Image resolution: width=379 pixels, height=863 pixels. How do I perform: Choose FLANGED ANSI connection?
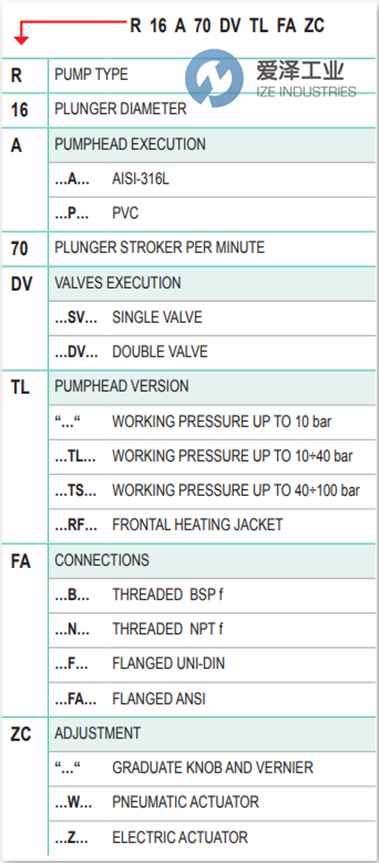pos(212,700)
